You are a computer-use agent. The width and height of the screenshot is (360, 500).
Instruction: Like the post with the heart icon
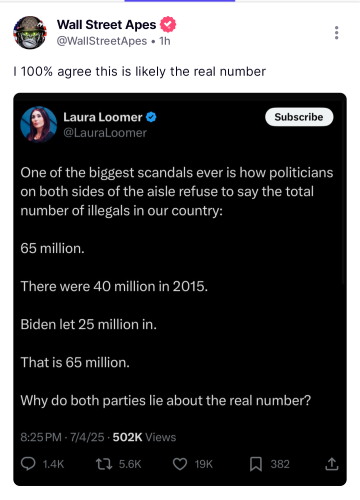[x=180, y=464]
